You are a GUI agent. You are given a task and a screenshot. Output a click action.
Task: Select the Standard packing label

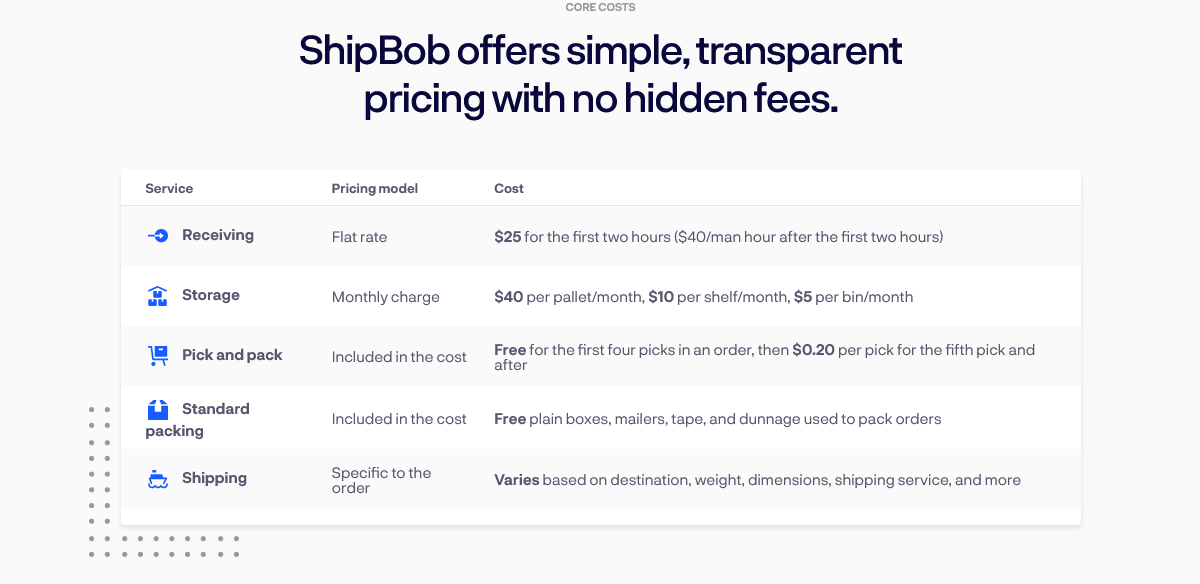198,420
